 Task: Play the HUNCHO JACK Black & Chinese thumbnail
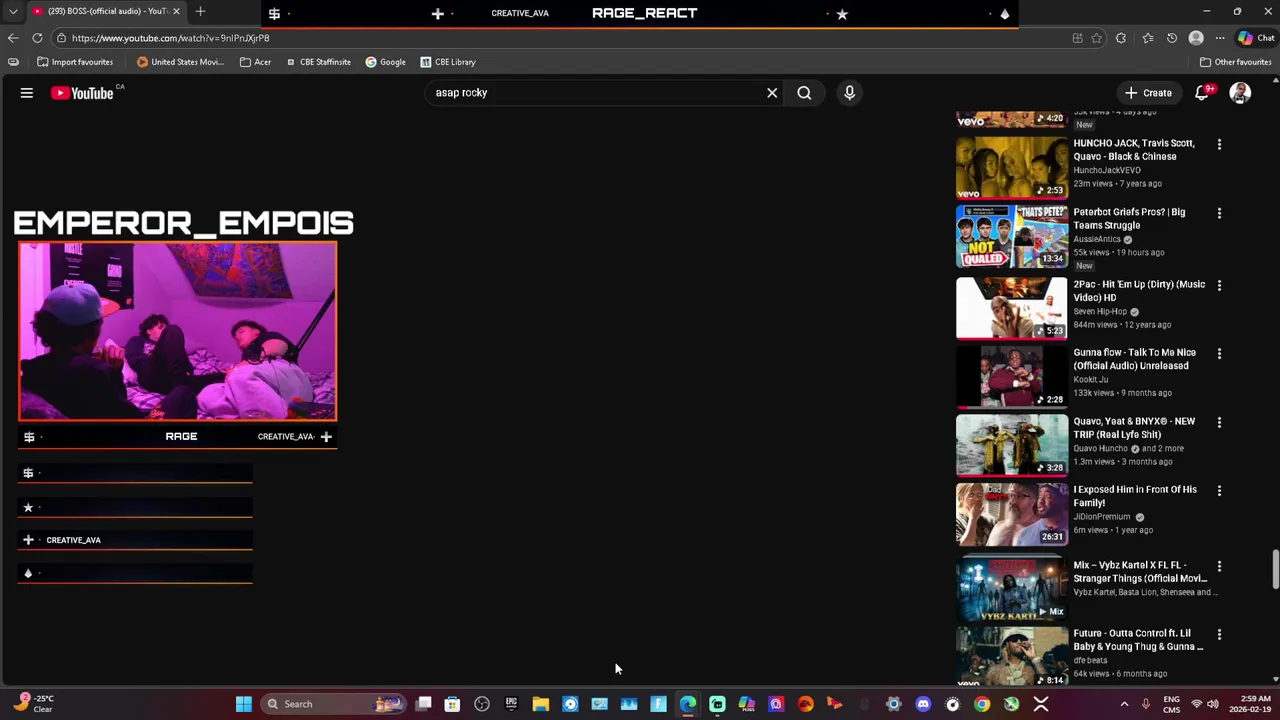(1012, 168)
